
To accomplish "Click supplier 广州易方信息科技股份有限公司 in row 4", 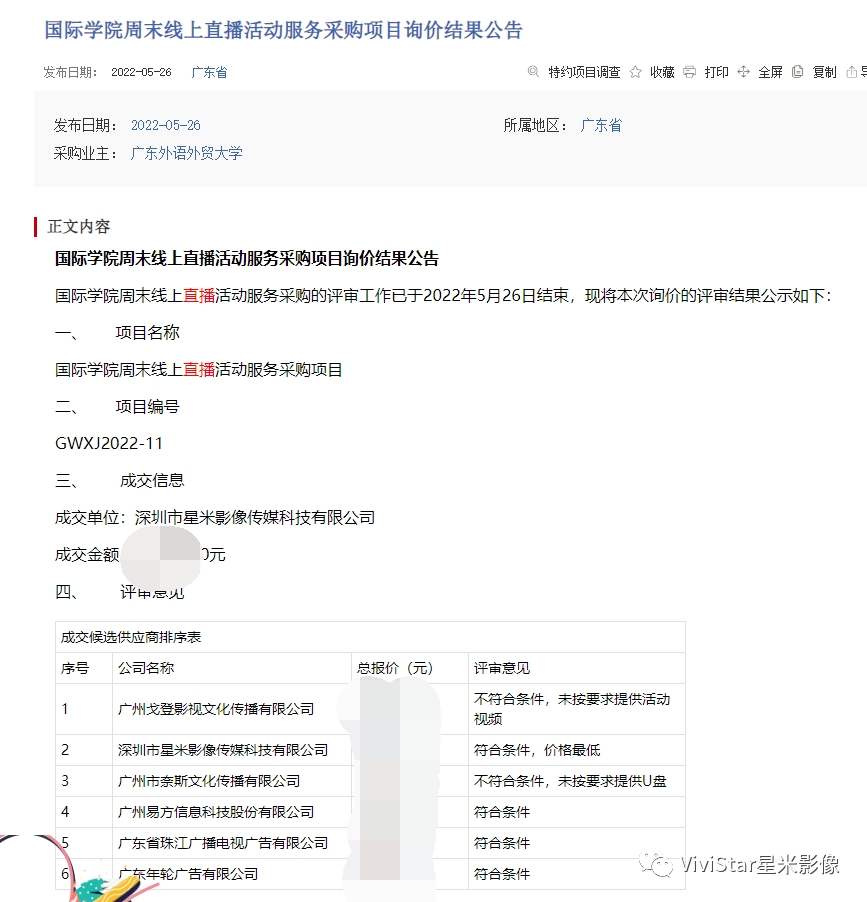I will (x=221, y=812).
